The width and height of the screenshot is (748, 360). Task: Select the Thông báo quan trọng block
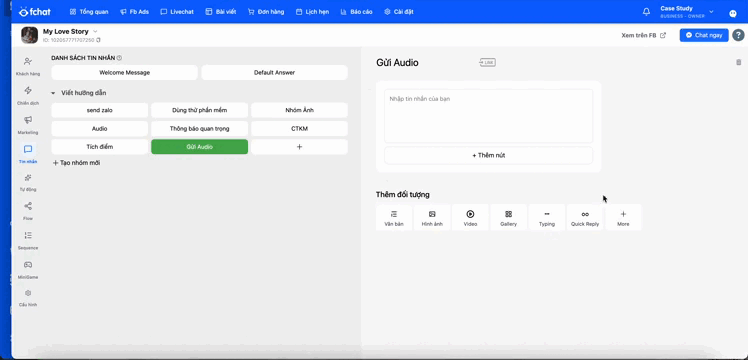pyautogui.click(x=199, y=129)
